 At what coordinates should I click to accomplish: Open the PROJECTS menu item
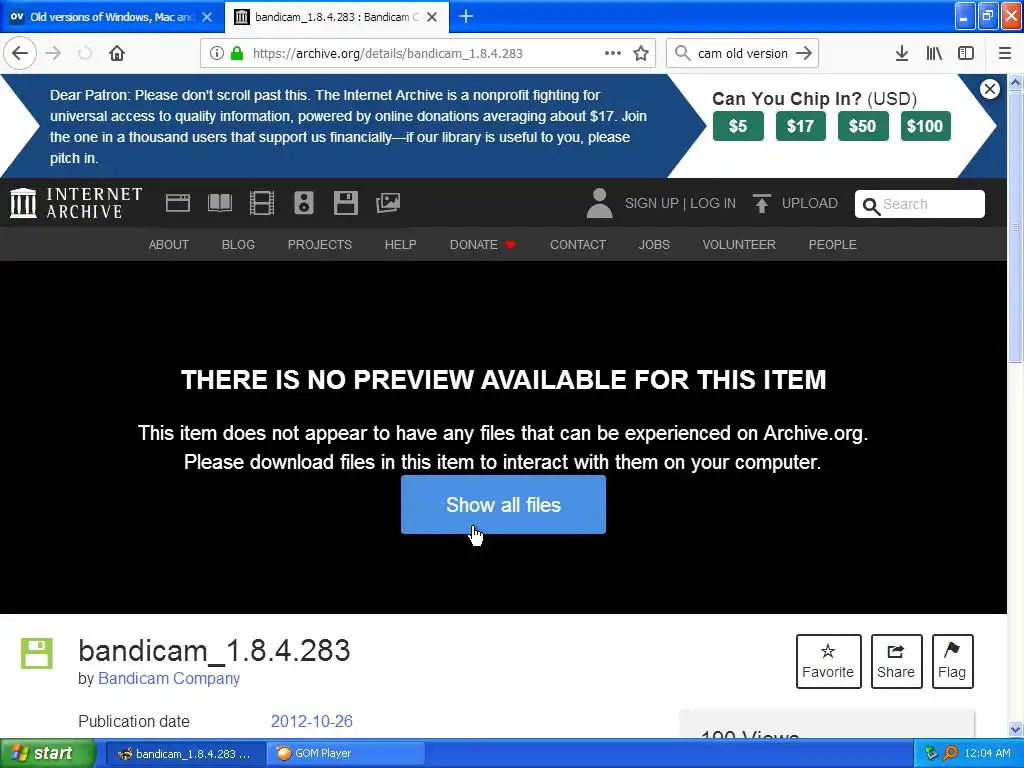pos(319,245)
